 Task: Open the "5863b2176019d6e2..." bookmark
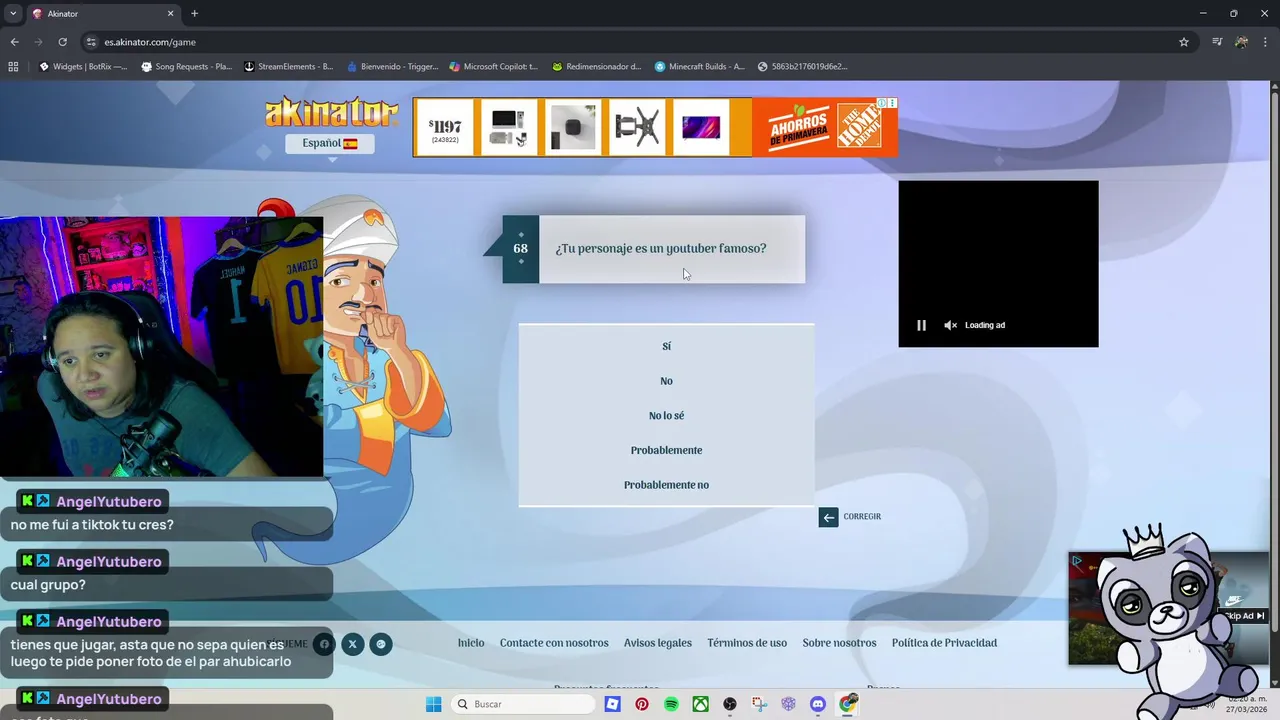tap(803, 67)
